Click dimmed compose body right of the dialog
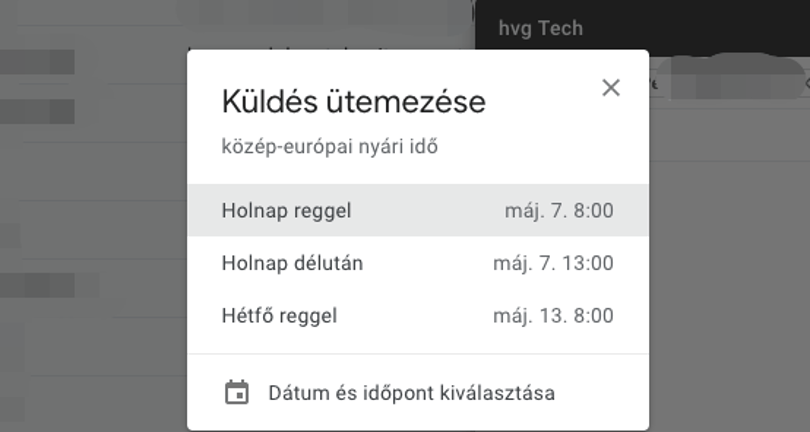The image size is (810, 432). tap(729, 269)
